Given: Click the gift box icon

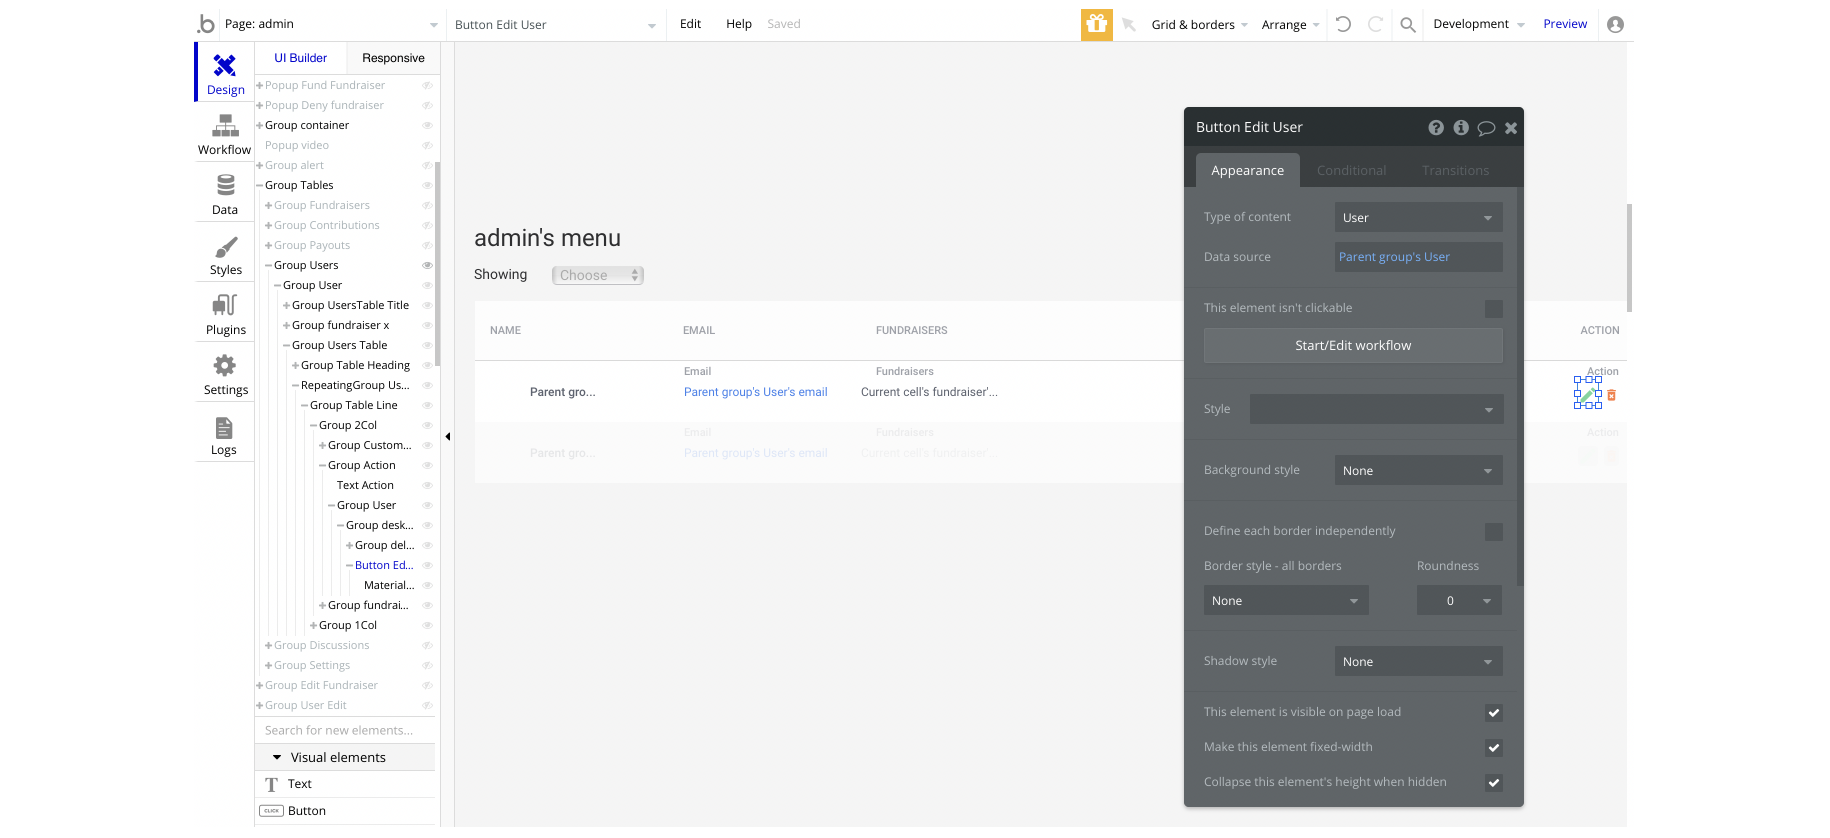Looking at the screenshot, I should click(1096, 24).
